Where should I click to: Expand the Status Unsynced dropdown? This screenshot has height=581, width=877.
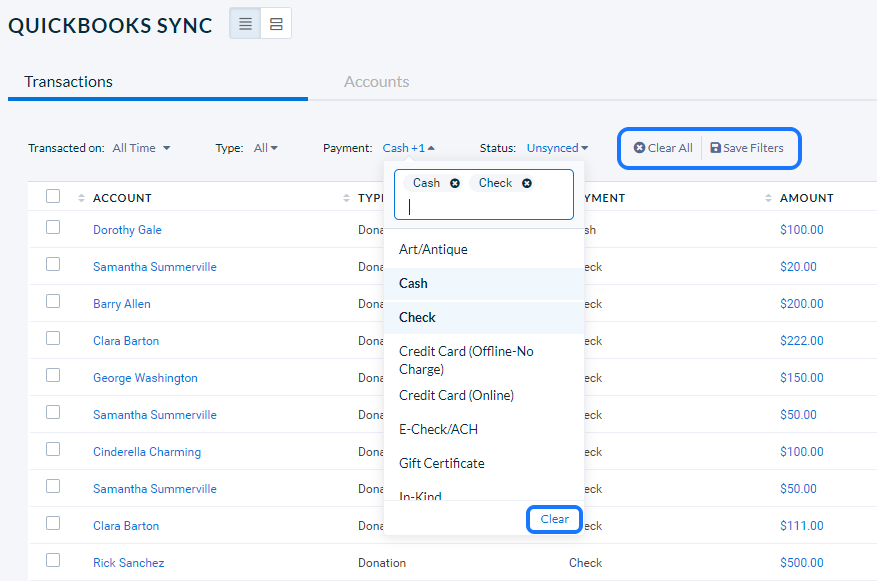557,148
